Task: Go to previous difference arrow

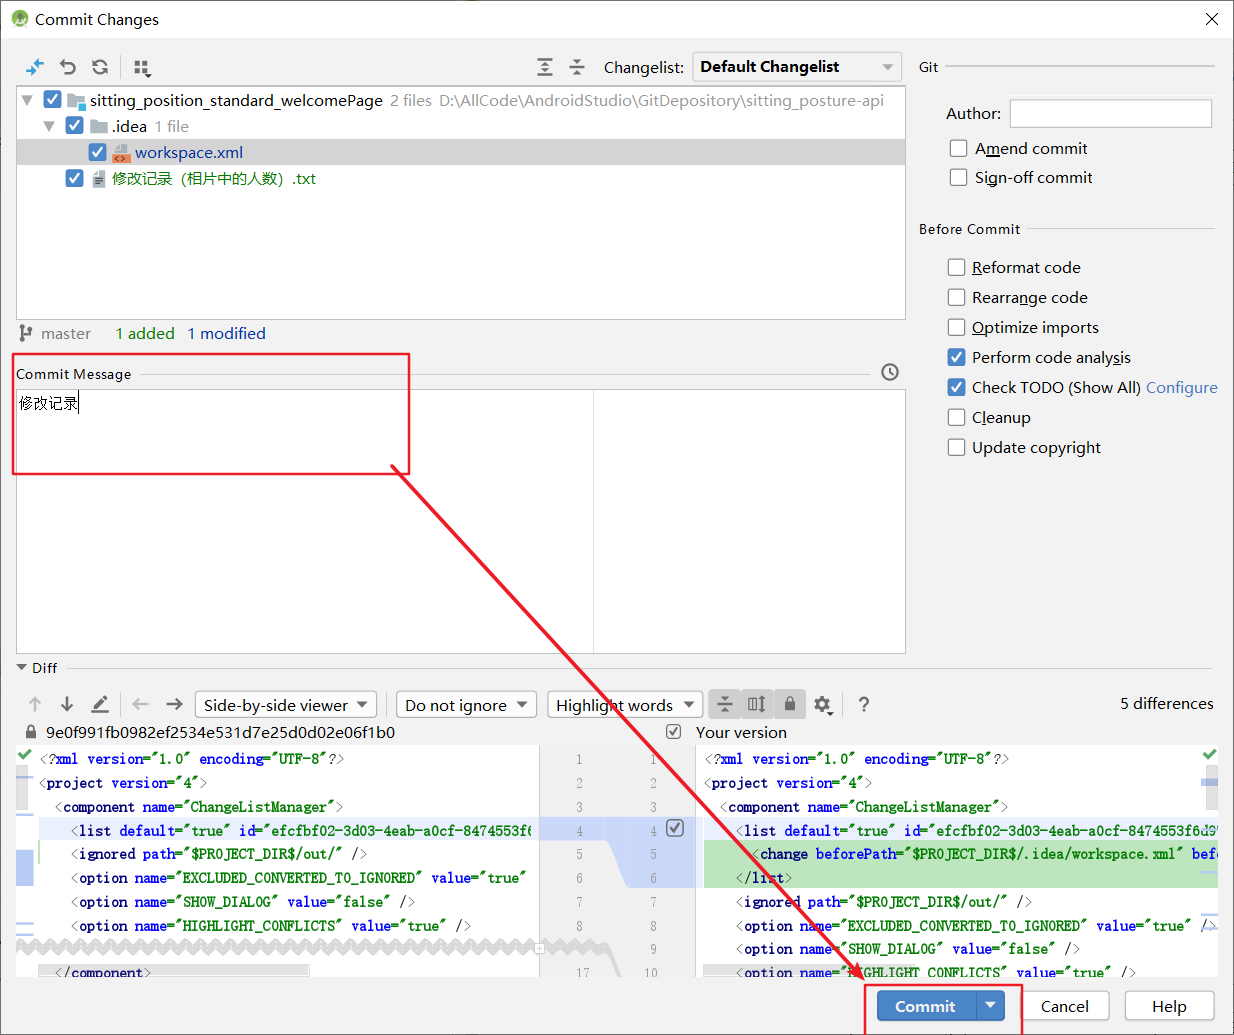Action: coord(35,704)
